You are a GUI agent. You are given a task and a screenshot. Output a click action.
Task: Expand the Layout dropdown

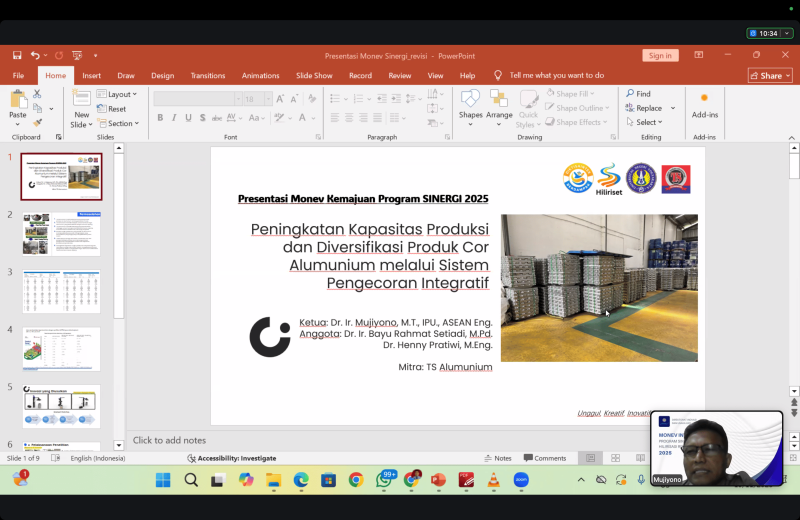(x=122, y=94)
